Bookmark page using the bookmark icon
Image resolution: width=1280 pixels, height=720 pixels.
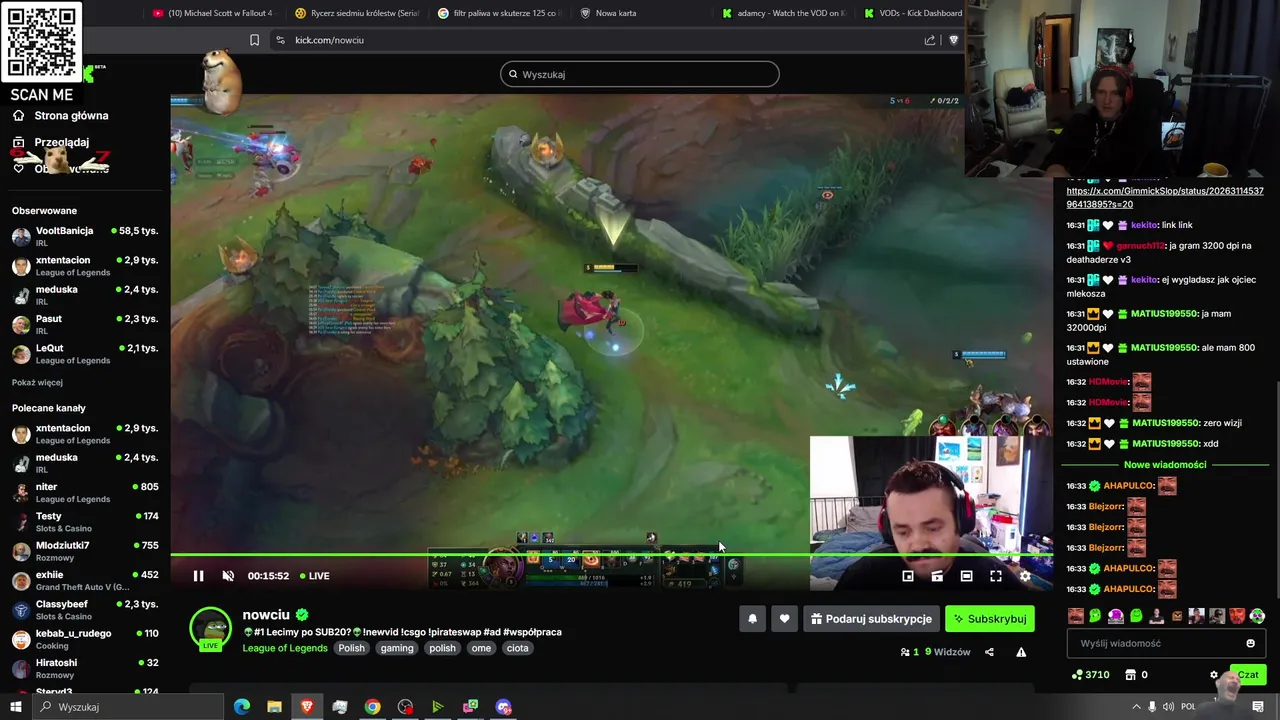click(x=254, y=40)
